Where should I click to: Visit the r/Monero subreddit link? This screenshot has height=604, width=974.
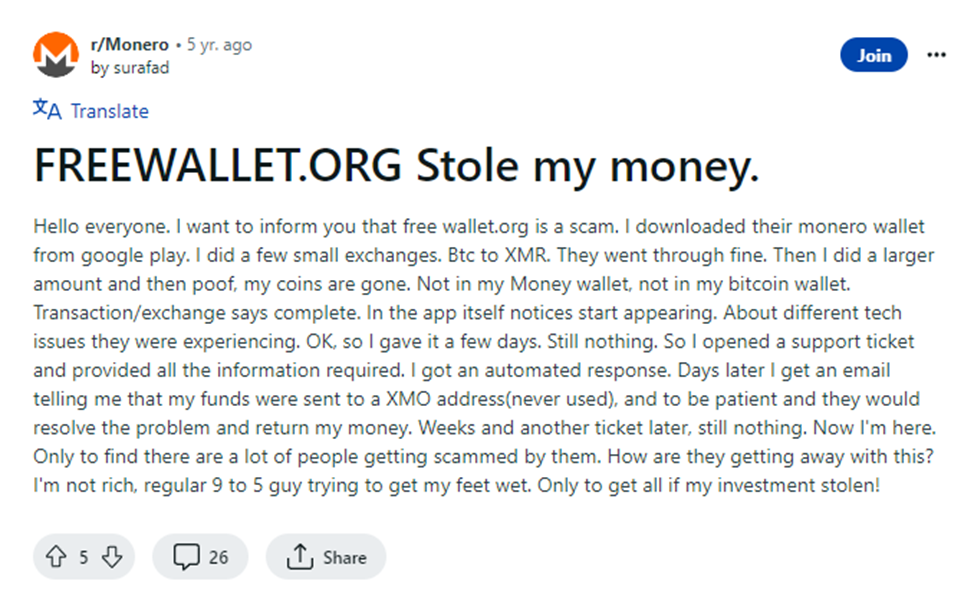[x=130, y=45]
